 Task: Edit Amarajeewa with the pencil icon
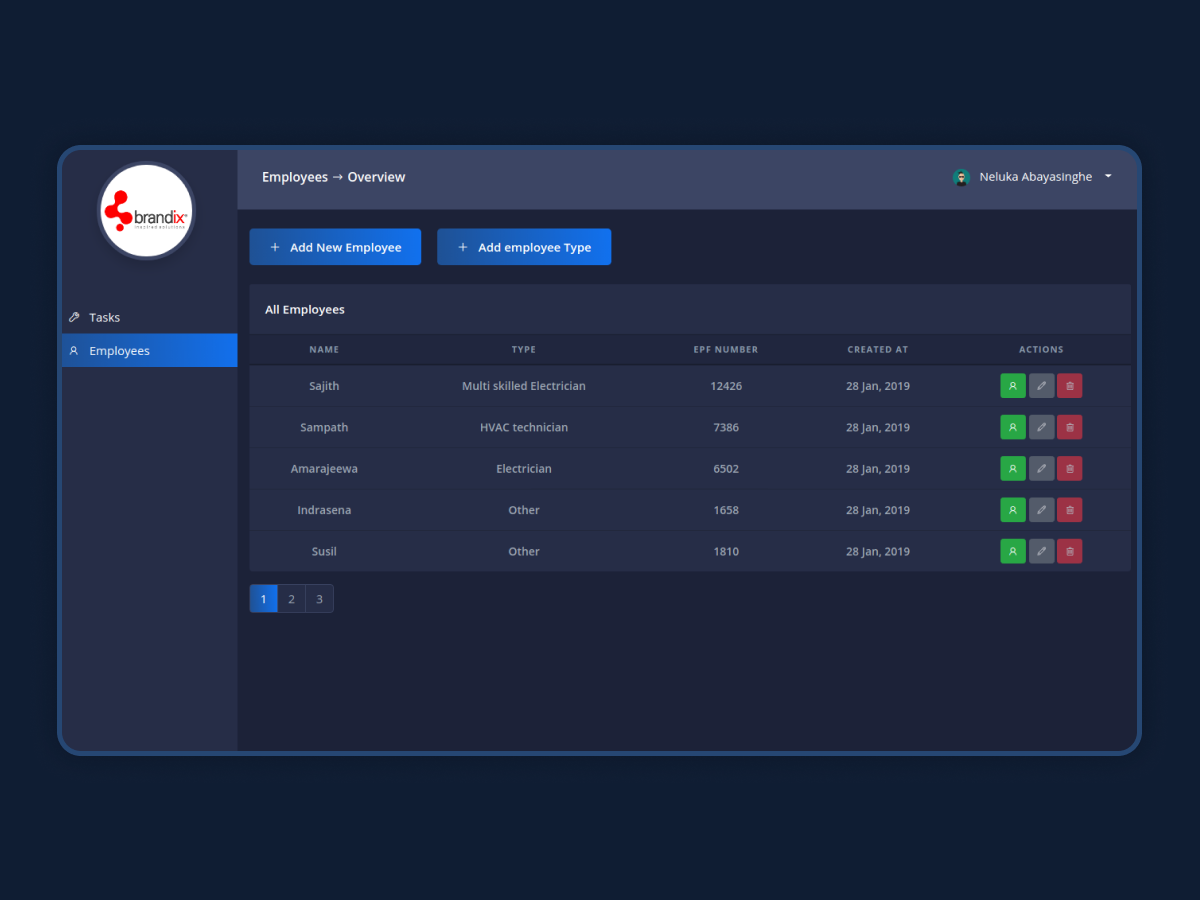click(1041, 469)
